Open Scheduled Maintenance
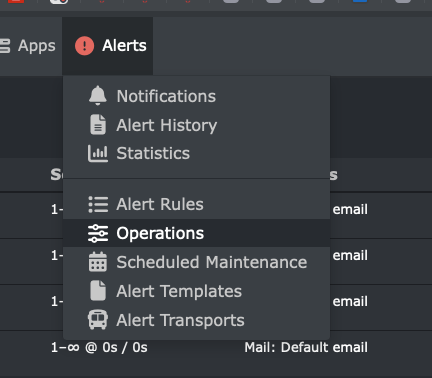 click(197, 262)
